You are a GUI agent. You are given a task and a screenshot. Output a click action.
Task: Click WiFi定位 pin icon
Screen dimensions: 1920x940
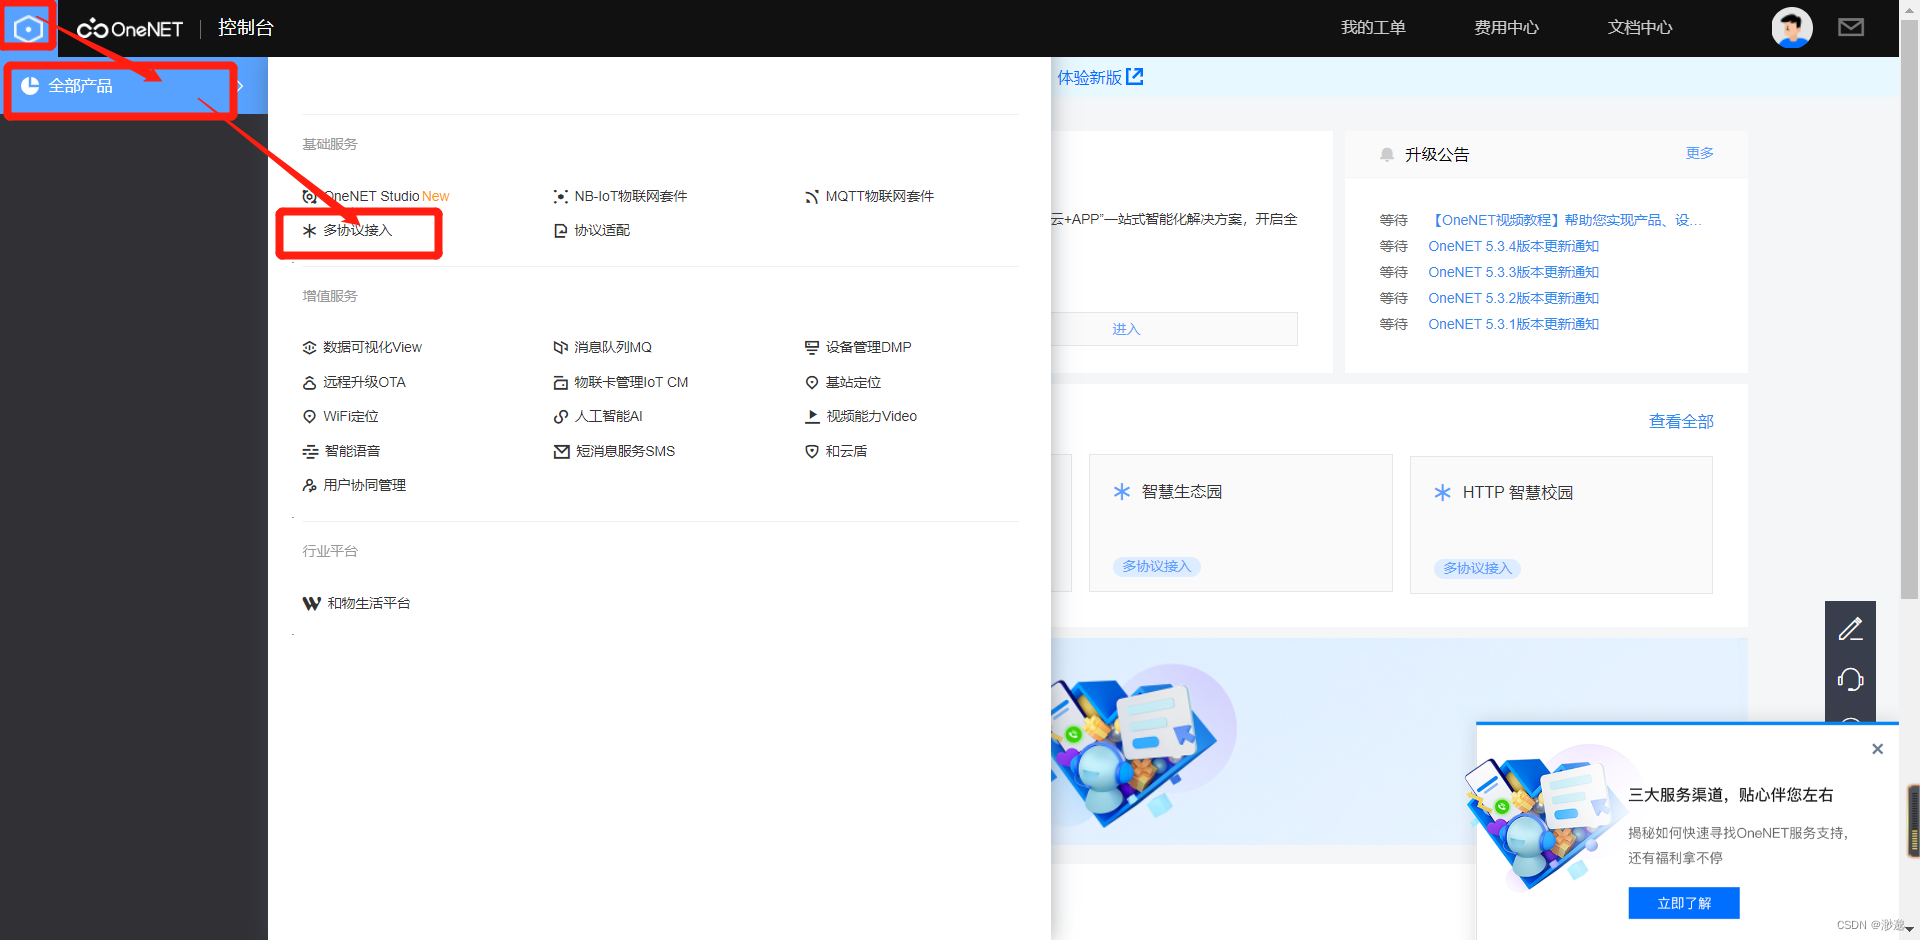(x=310, y=417)
